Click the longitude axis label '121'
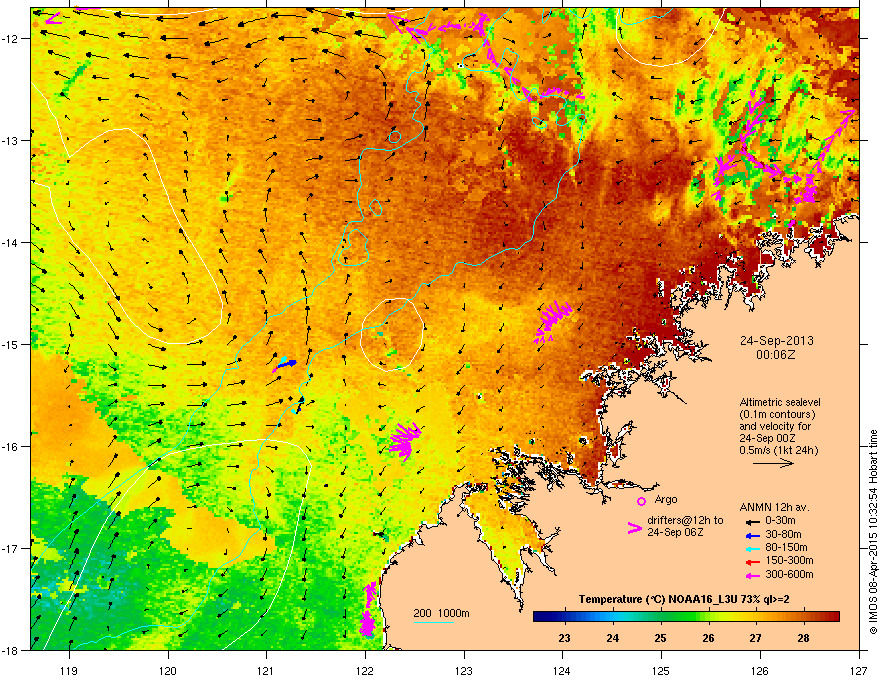 pyautogui.click(x=266, y=670)
